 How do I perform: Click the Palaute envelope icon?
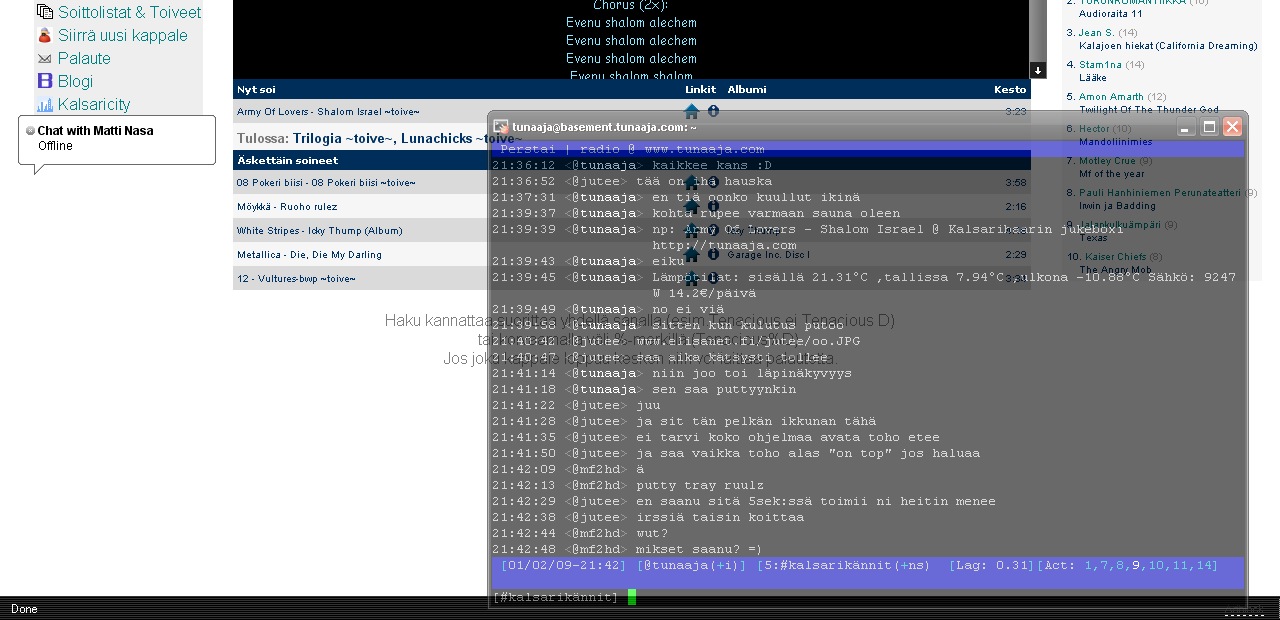point(44,58)
